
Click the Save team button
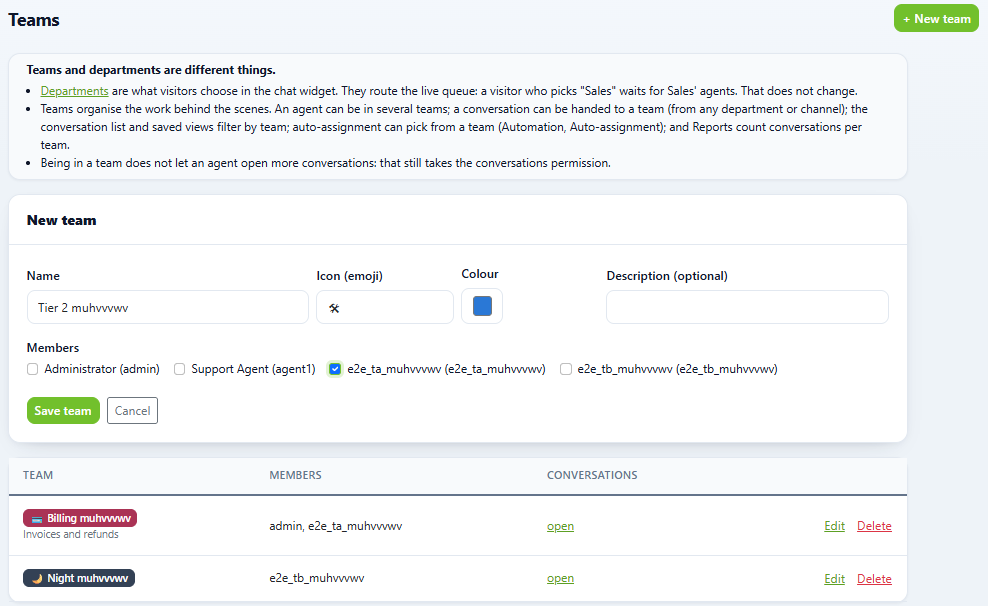pyautogui.click(x=63, y=411)
